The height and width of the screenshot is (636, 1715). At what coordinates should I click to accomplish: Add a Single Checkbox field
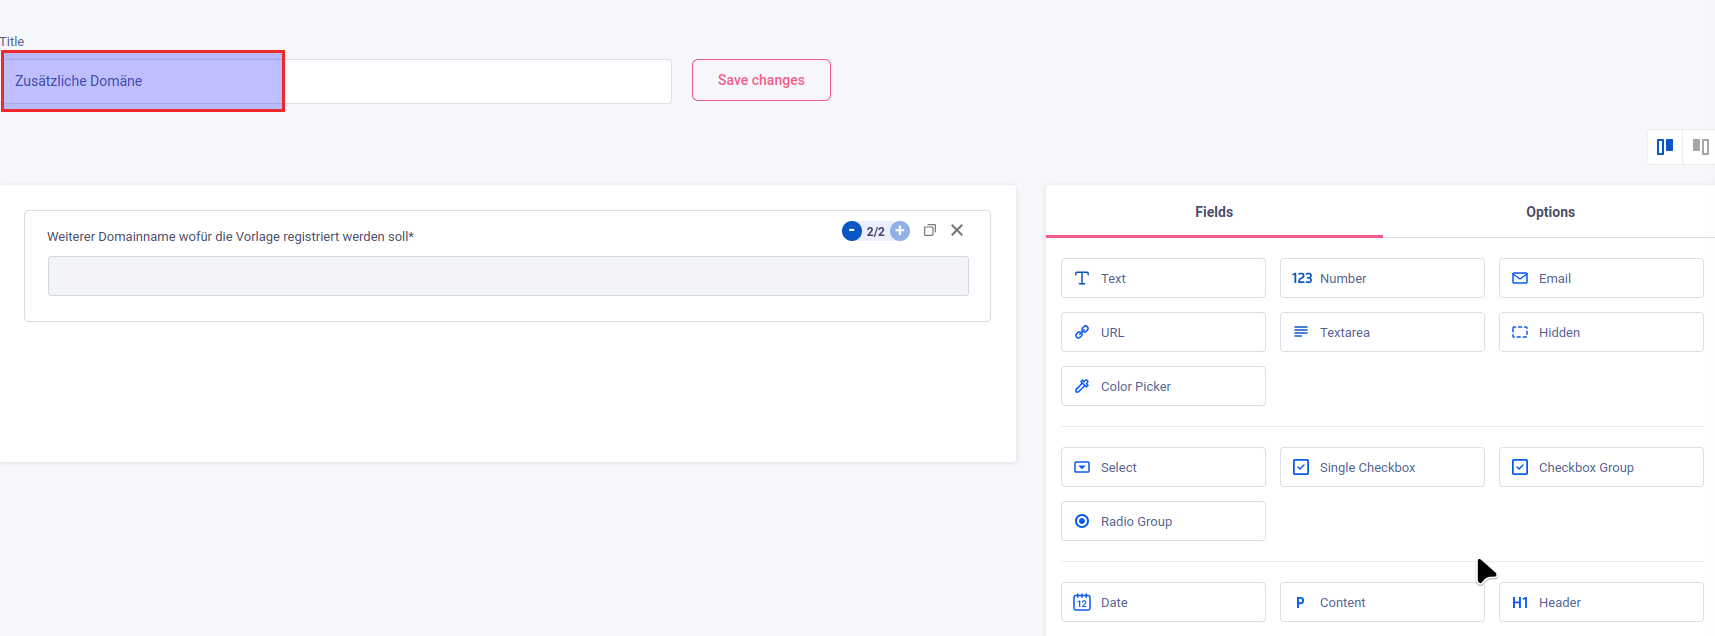tap(1381, 467)
